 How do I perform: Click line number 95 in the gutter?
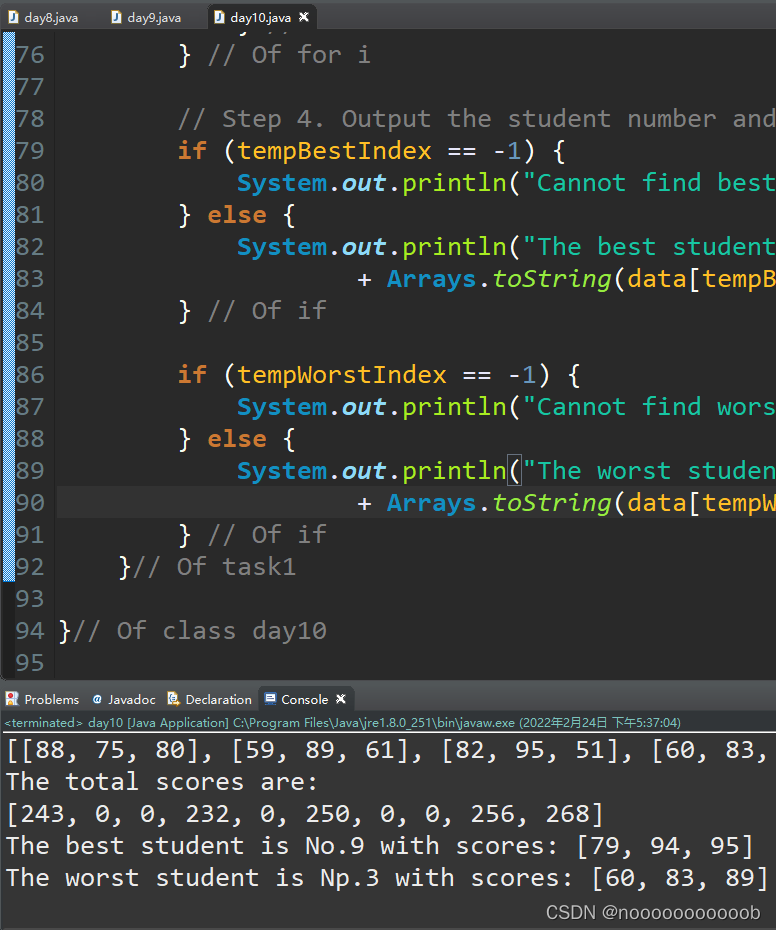(30, 663)
